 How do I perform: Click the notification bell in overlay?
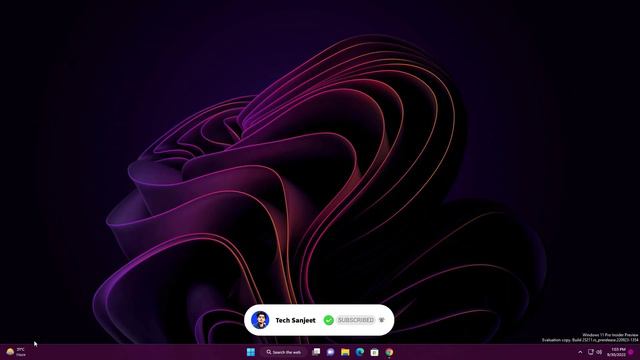(382, 320)
